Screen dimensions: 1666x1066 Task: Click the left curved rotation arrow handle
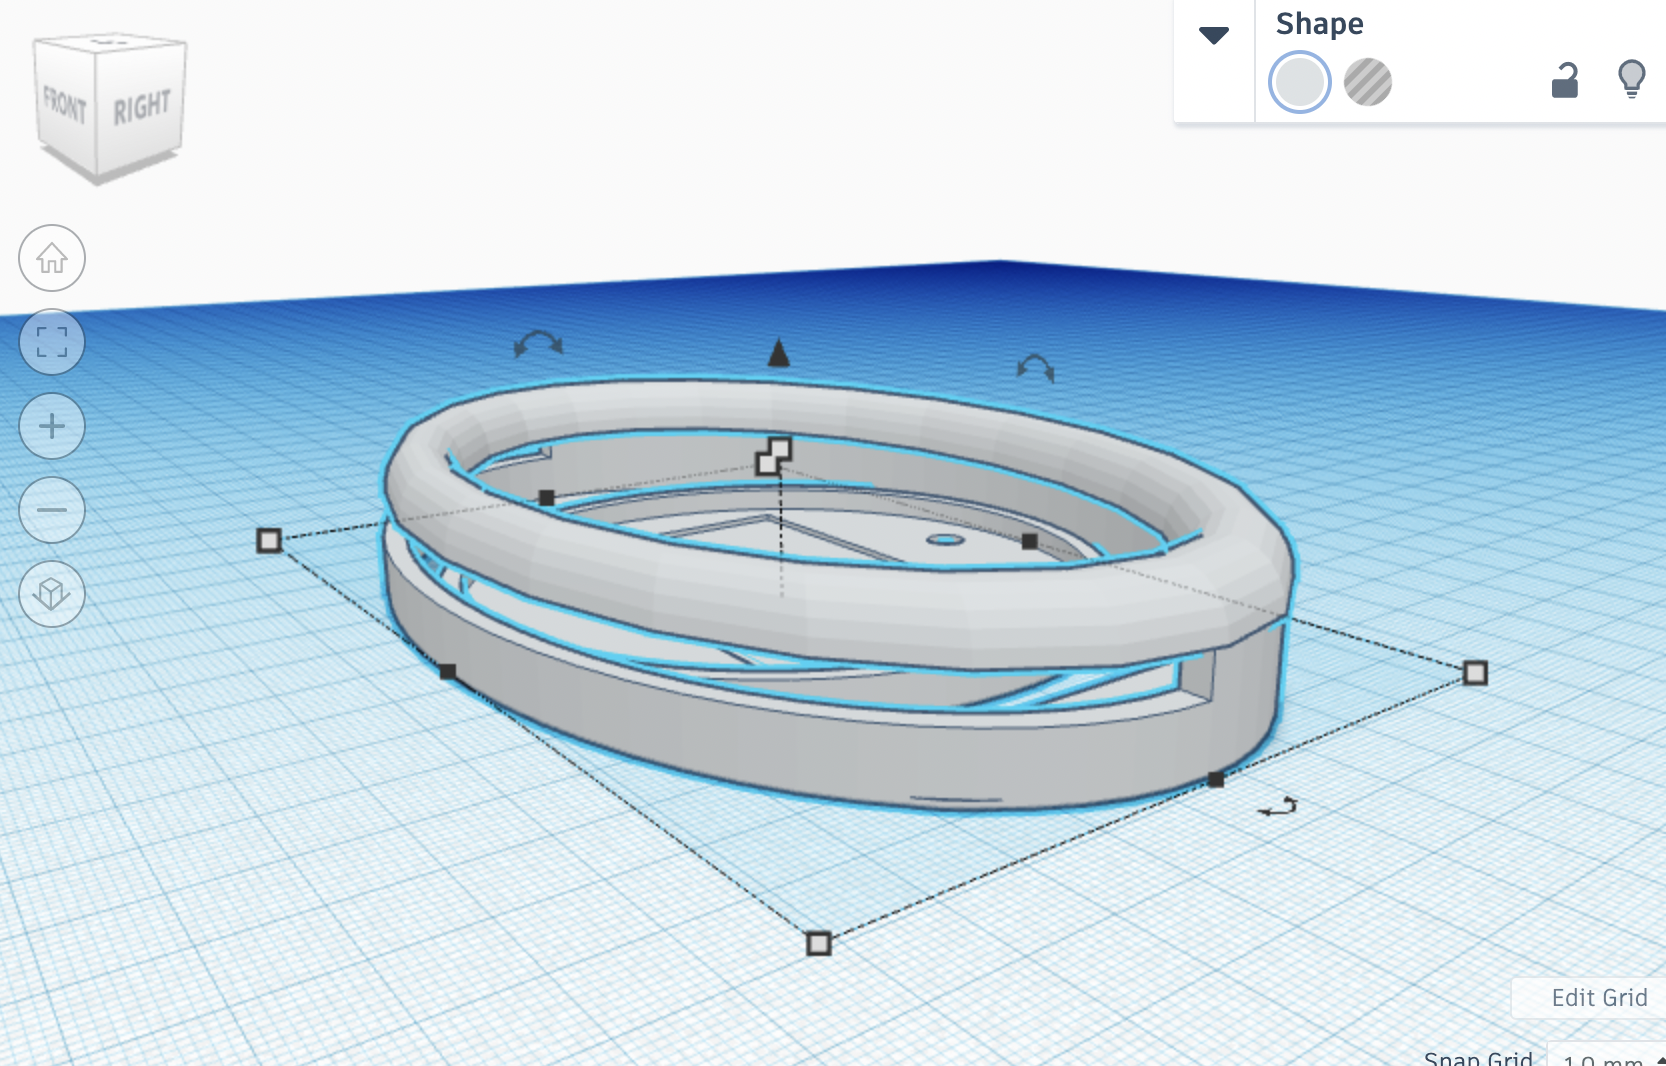tap(538, 344)
